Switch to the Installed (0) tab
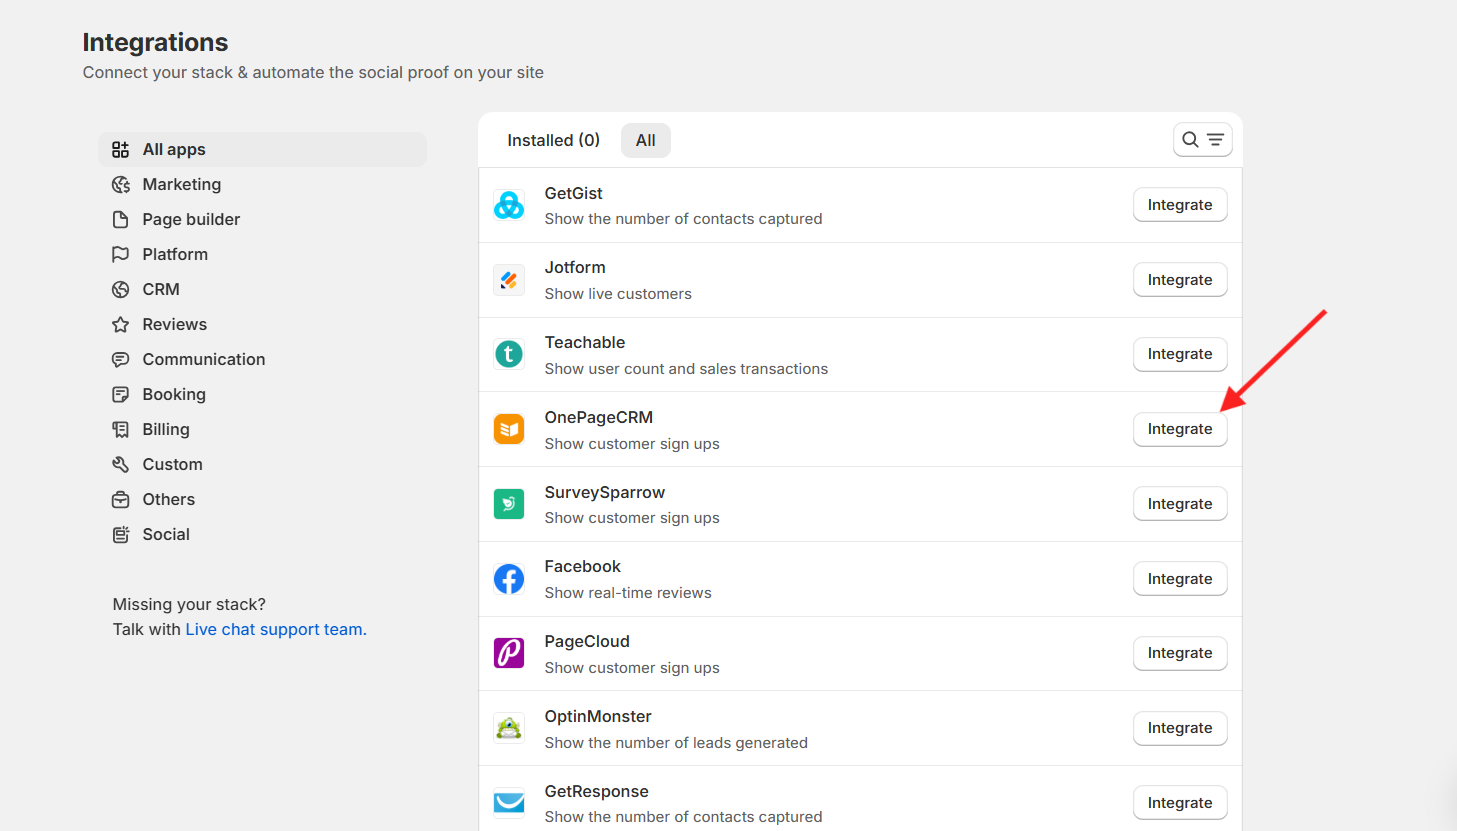 (x=553, y=140)
